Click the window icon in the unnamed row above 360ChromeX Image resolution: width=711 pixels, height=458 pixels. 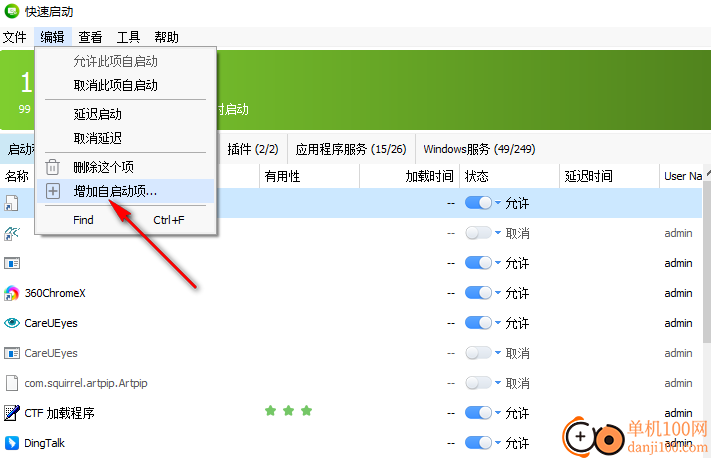click(x=12, y=263)
